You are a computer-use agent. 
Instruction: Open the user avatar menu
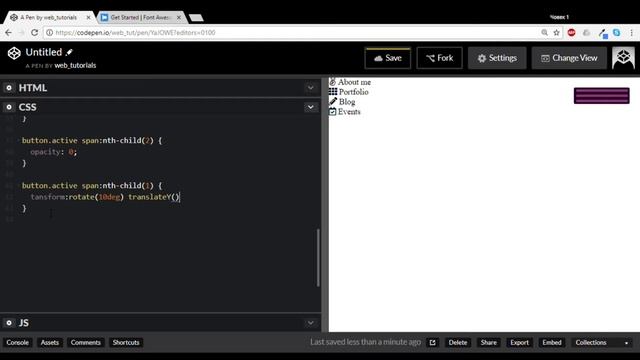click(623, 58)
